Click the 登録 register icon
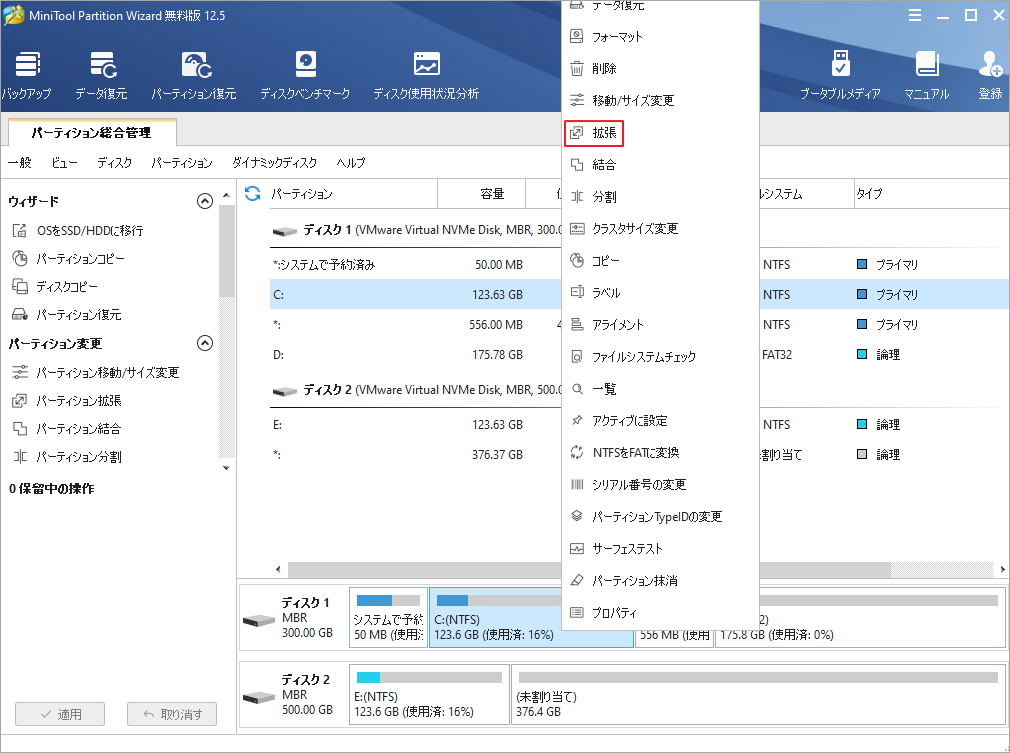 click(x=990, y=75)
